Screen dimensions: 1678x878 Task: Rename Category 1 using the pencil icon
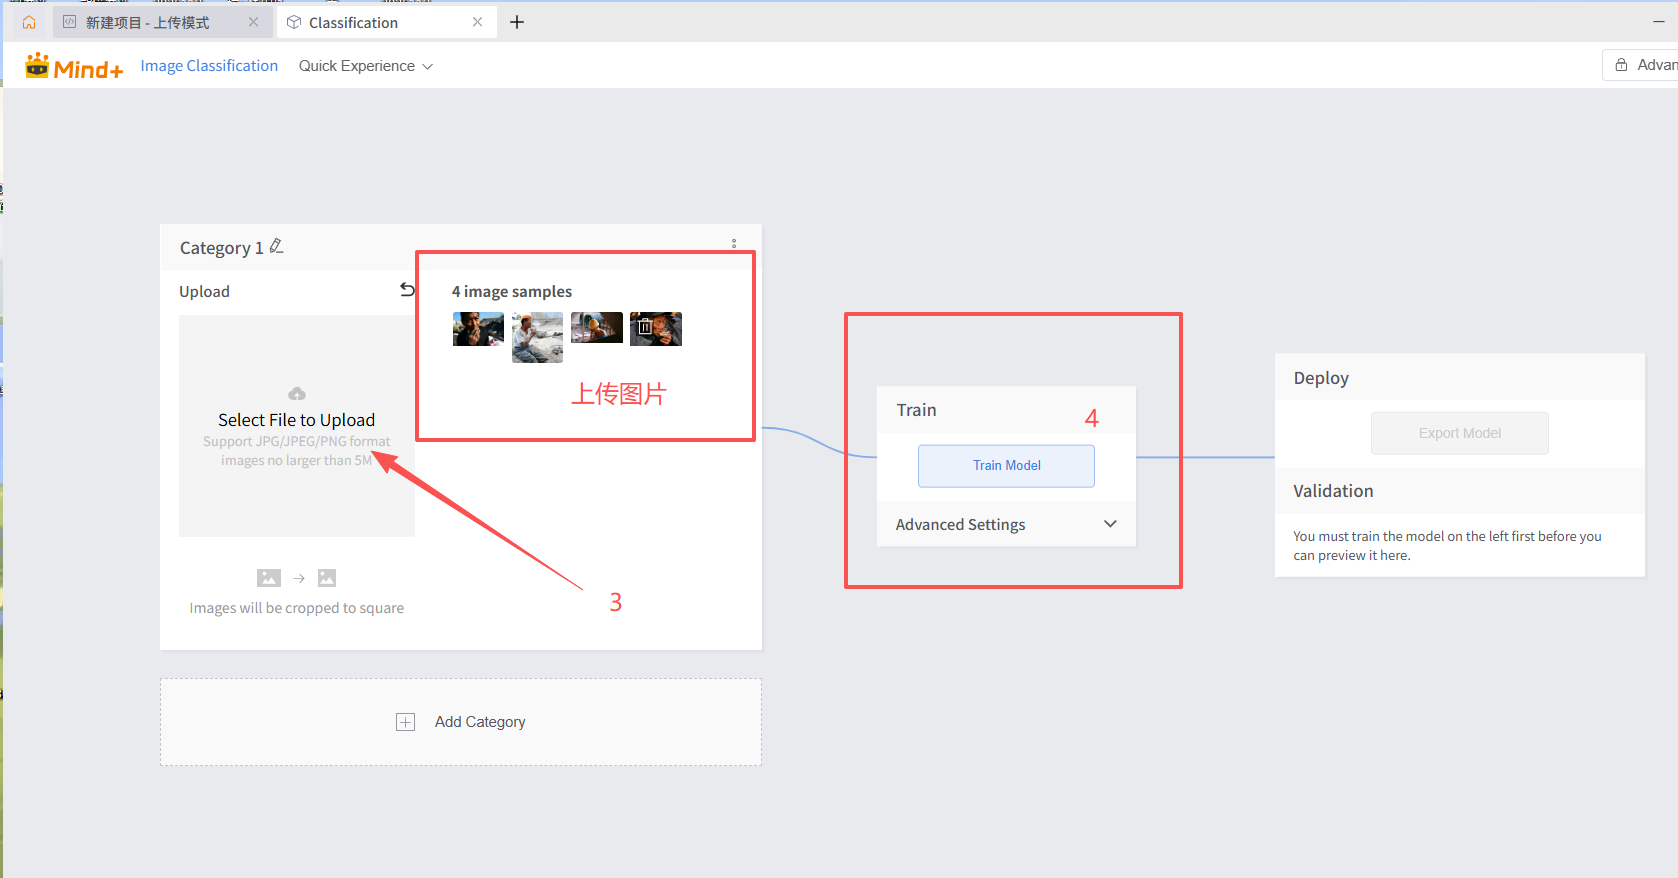click(277, 246)
